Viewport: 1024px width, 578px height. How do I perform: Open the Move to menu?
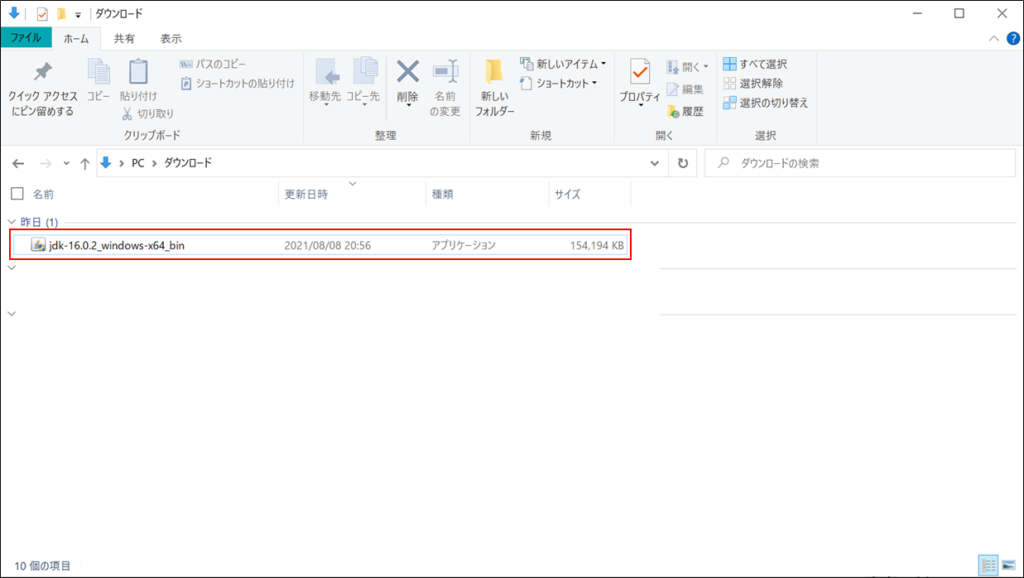(325, 82)
